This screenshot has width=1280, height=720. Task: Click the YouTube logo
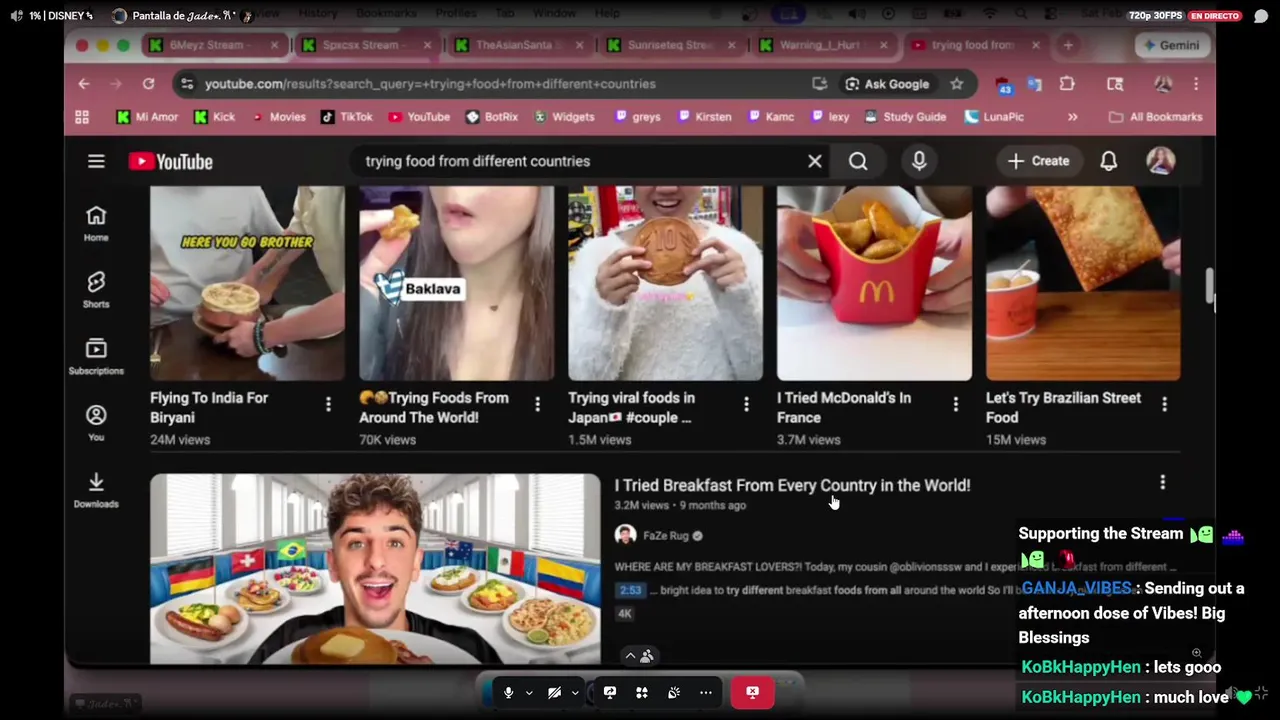pyautogui.click(x=170, y=161)
